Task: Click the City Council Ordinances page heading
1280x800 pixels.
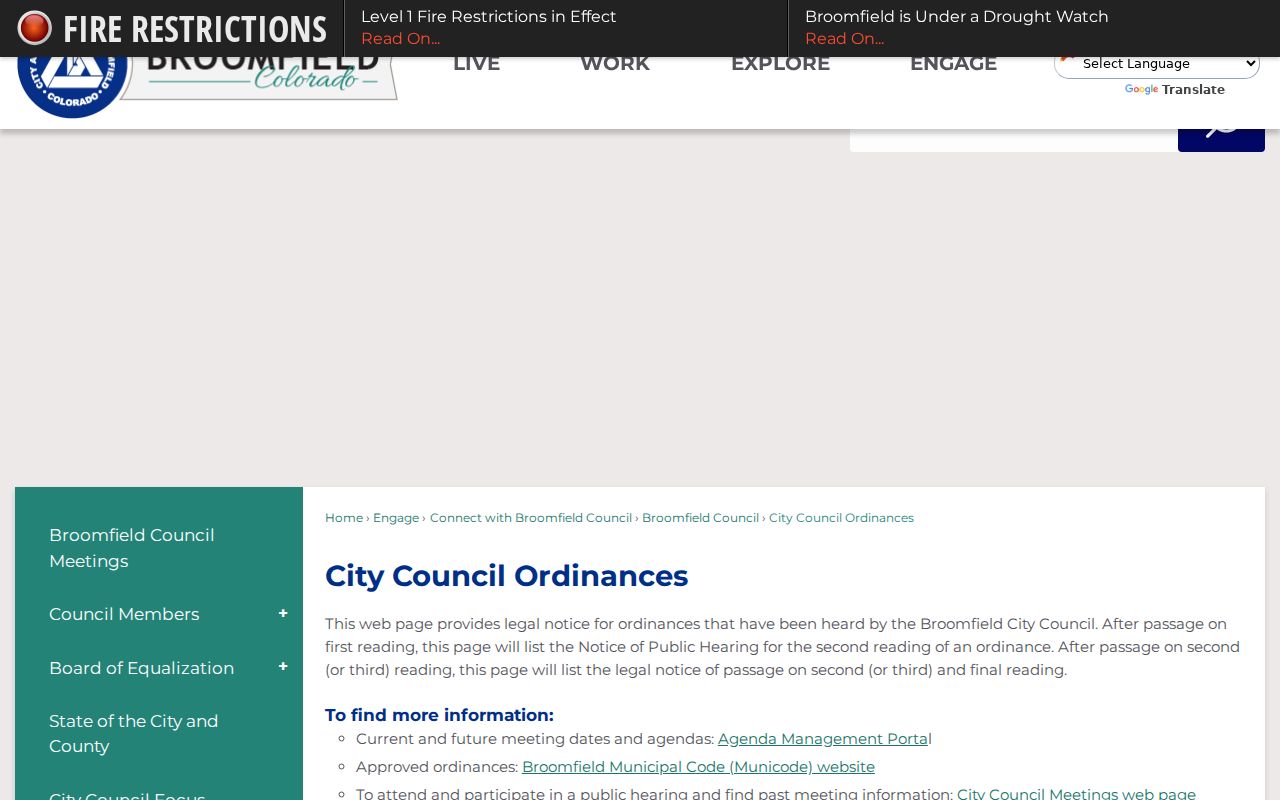Action: pos(506,576)
